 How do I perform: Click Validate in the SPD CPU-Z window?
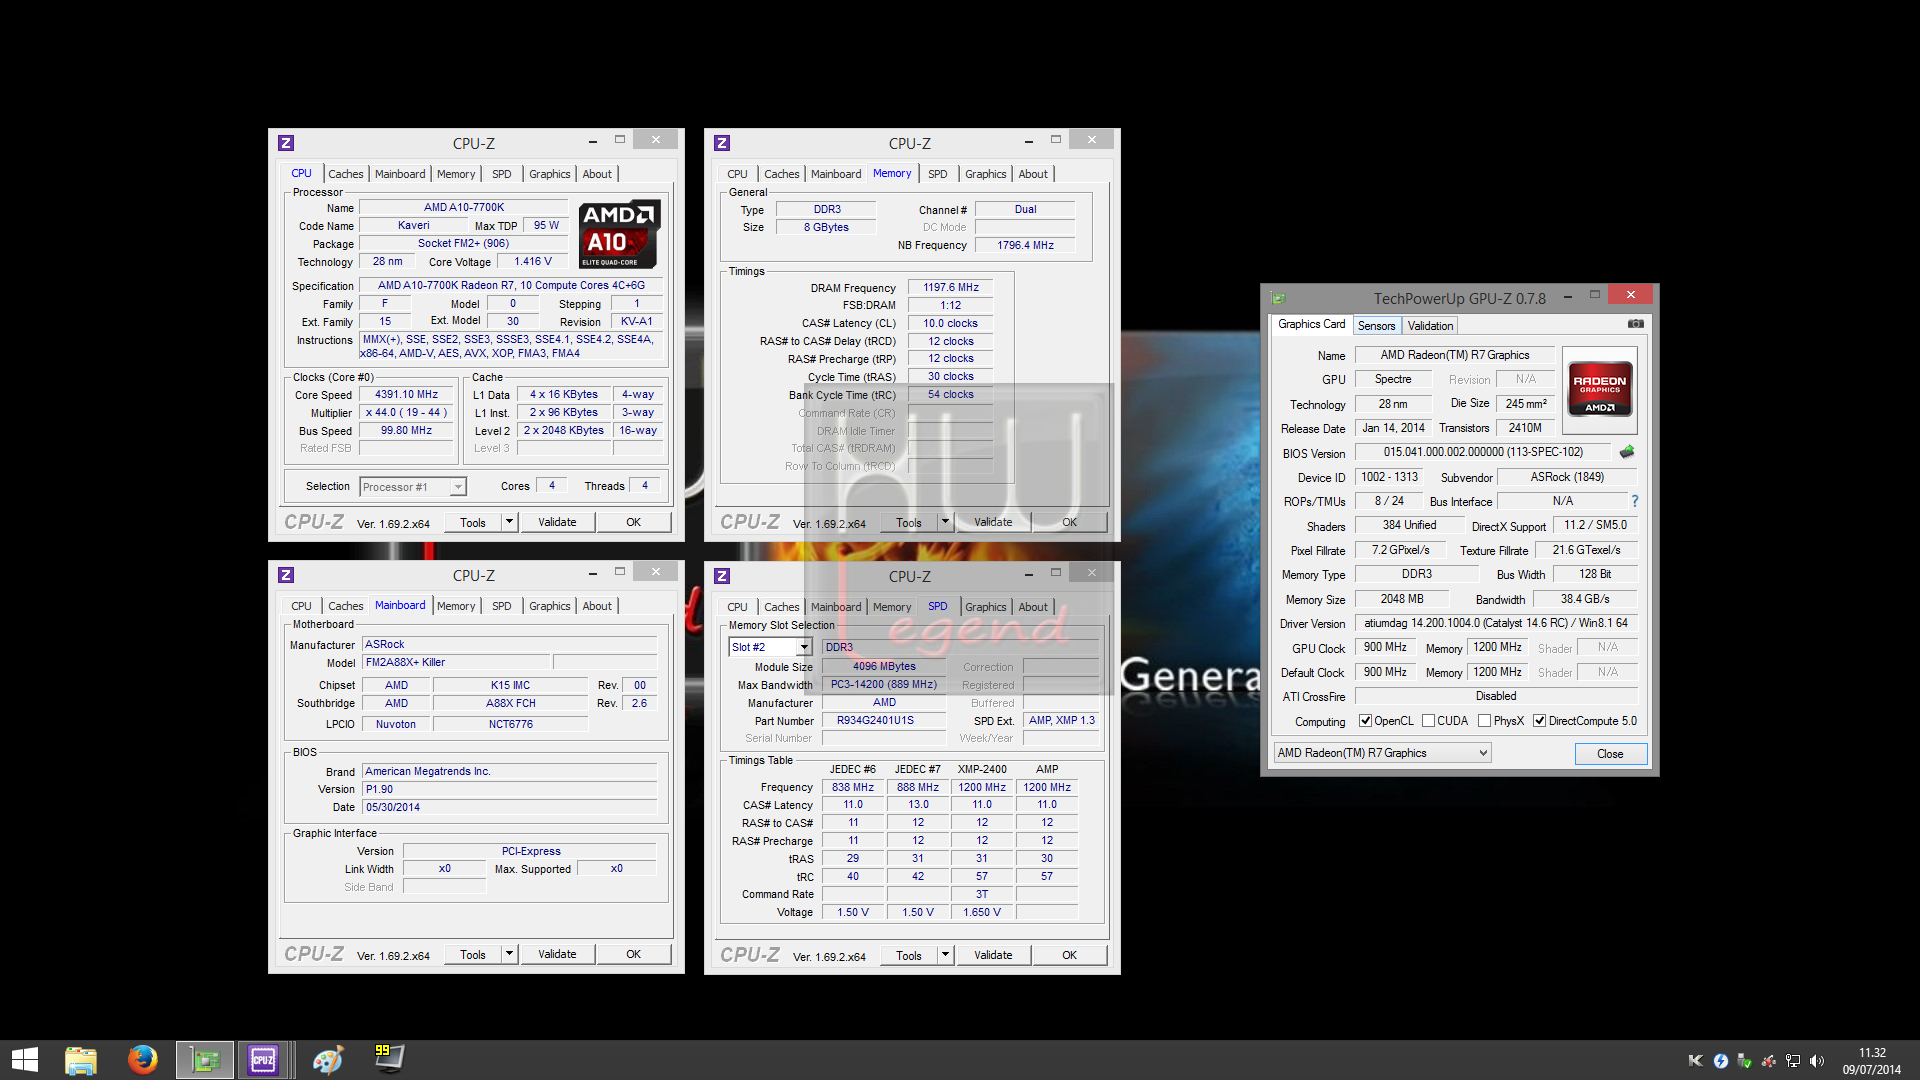click(x=993, y=955)
